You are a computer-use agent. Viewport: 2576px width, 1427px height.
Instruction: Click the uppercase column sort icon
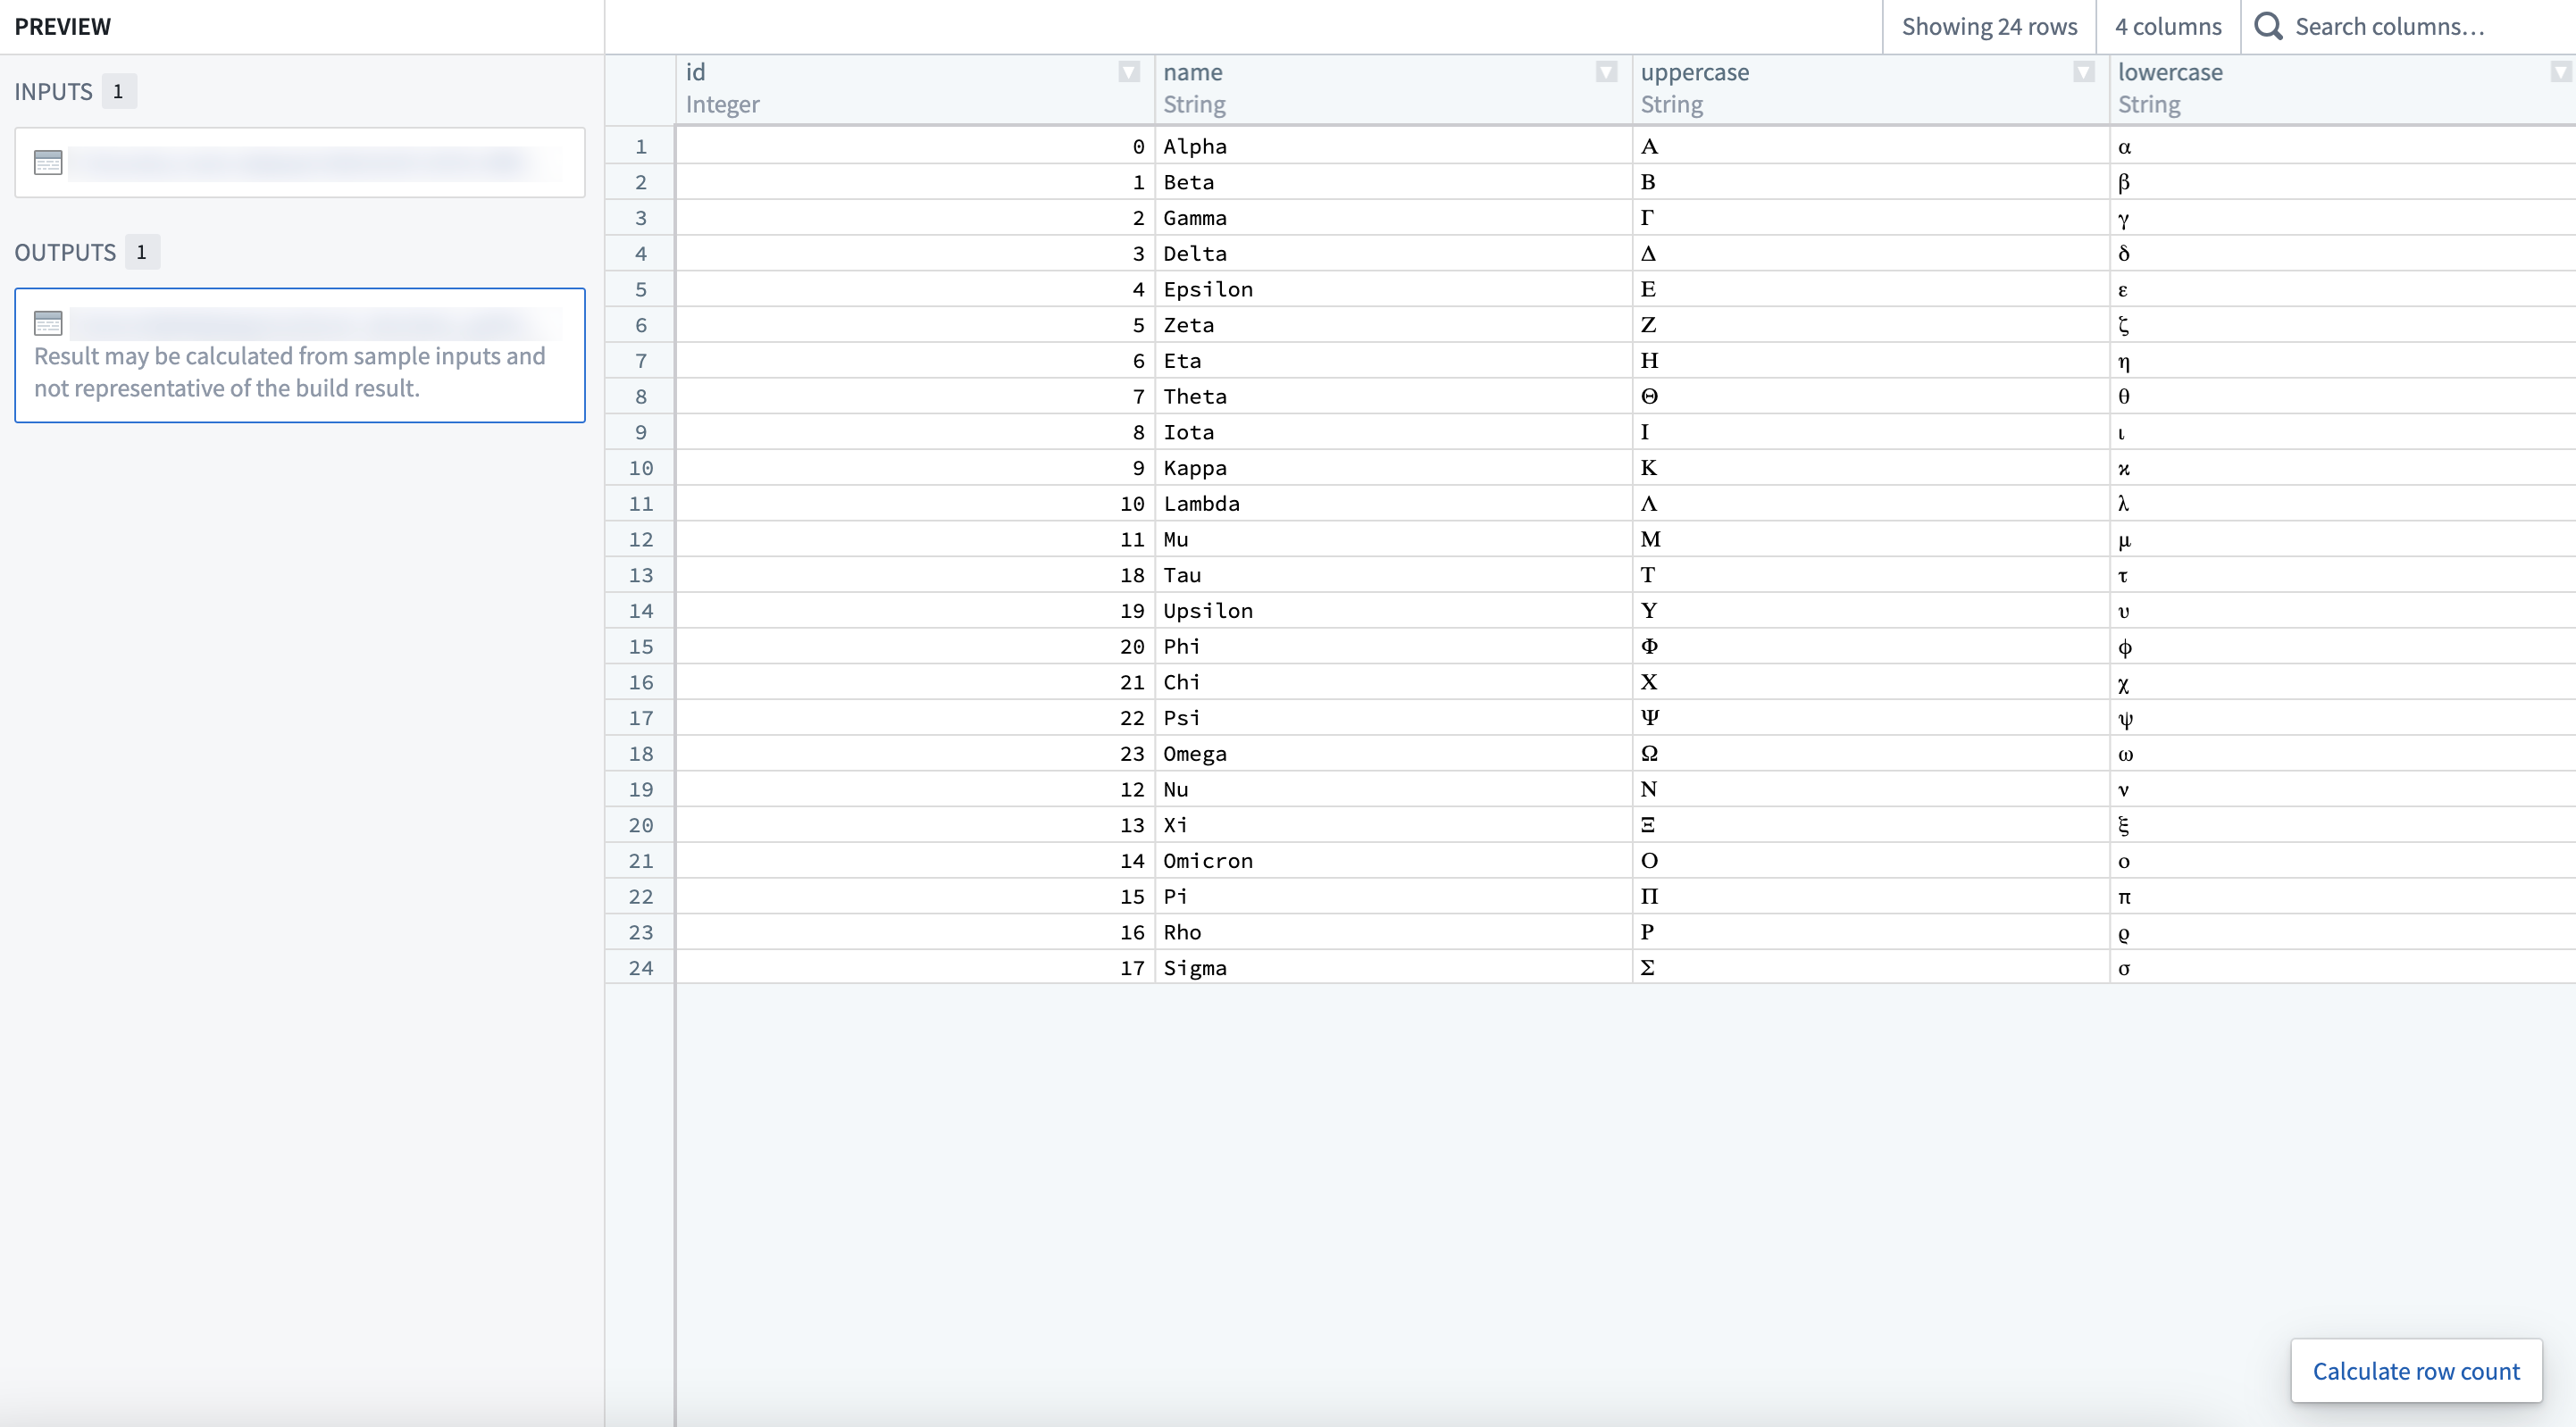(x=2082, y=72)
